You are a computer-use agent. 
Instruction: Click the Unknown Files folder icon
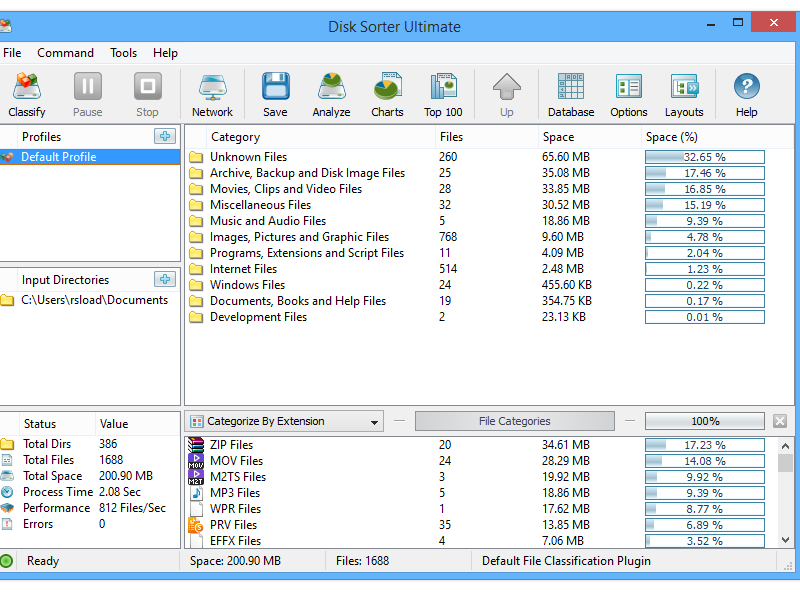tap(196, 157)
